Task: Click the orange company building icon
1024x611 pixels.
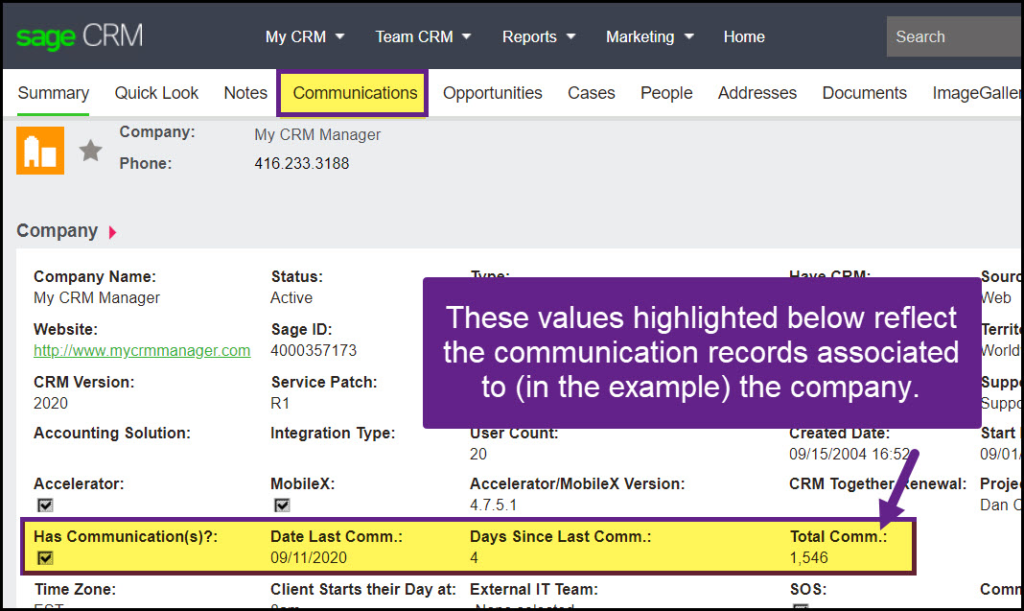Action: click(x=40, y=151)
